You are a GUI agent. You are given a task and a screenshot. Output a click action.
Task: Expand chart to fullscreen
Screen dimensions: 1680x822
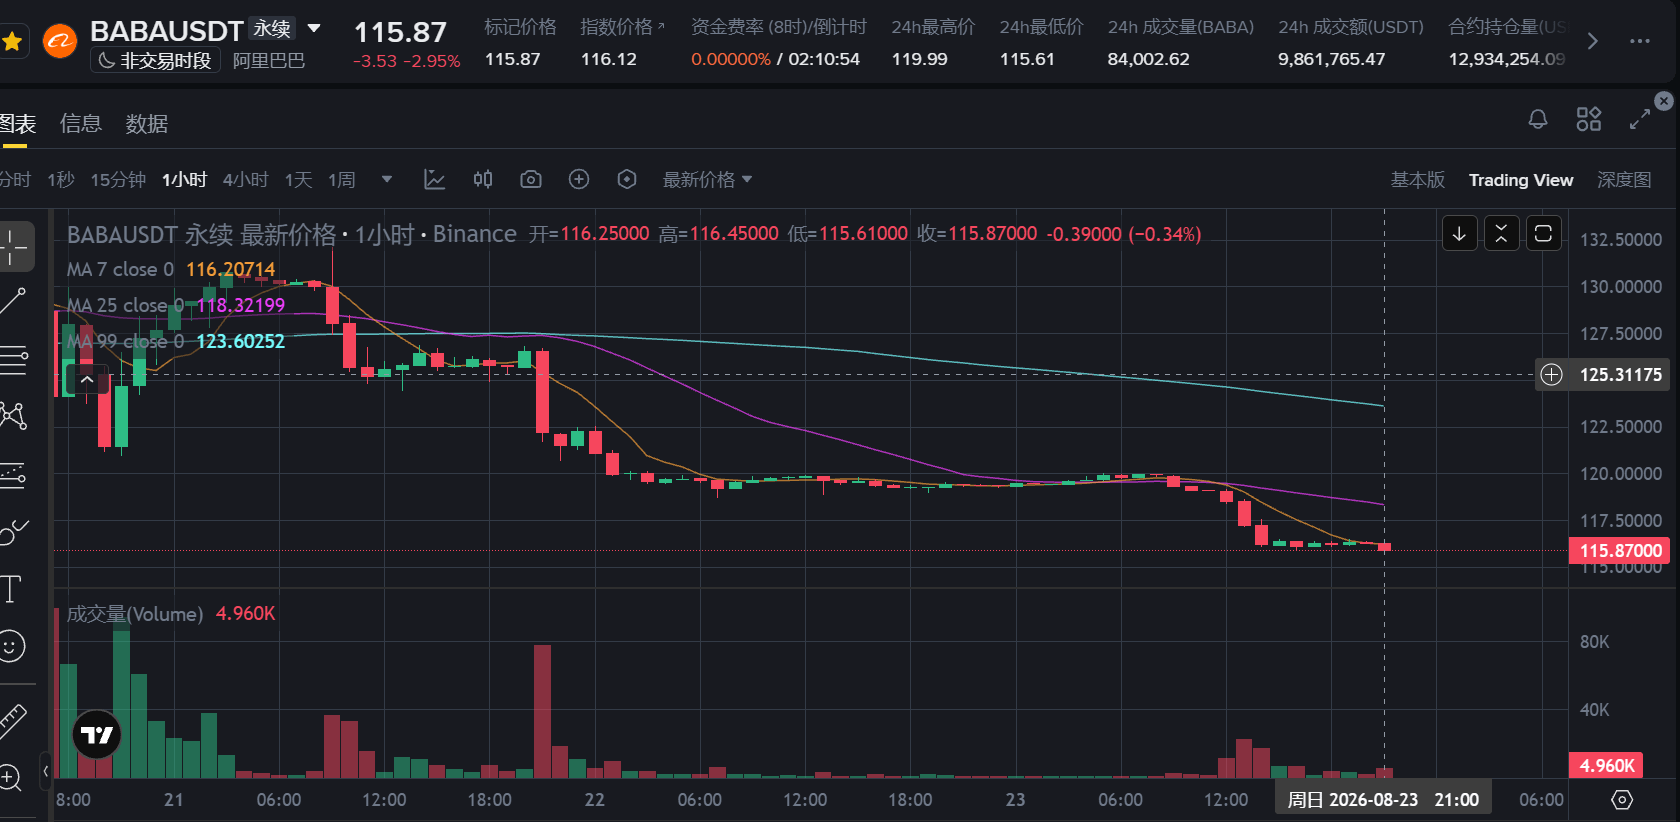click(x=1639, y=120)
